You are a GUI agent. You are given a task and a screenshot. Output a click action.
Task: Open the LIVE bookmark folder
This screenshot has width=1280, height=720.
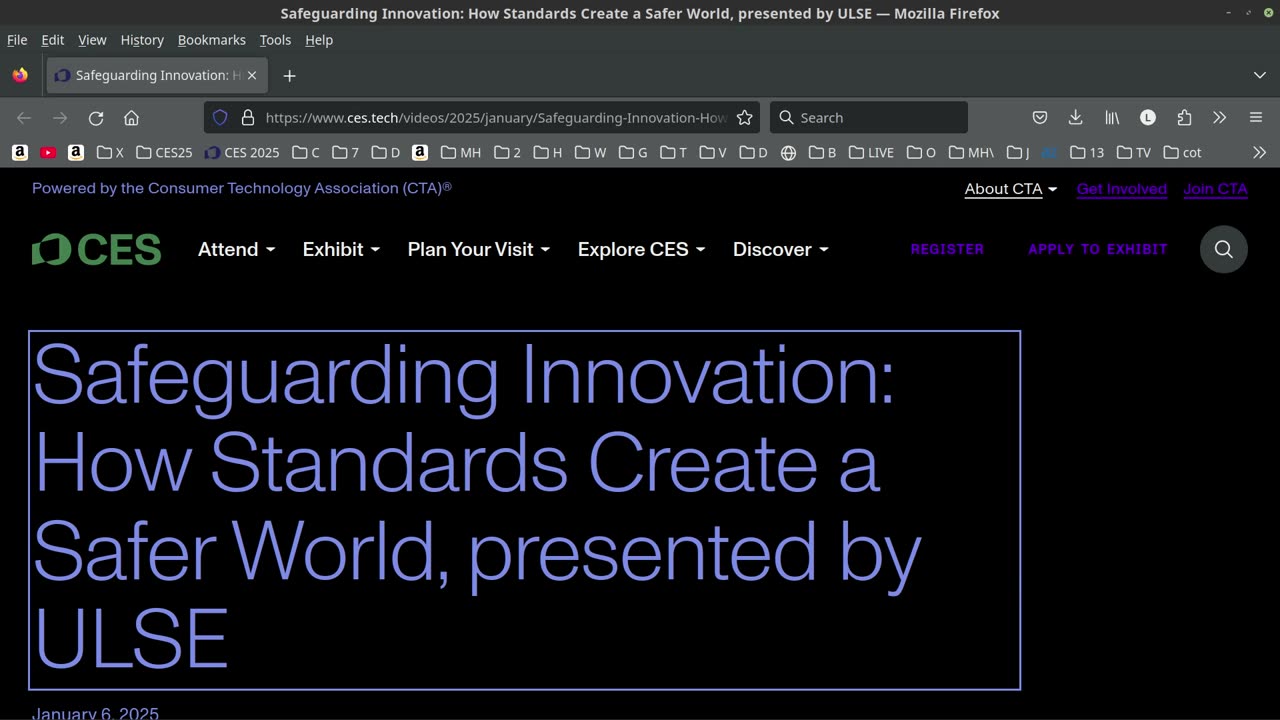point(871,153)
